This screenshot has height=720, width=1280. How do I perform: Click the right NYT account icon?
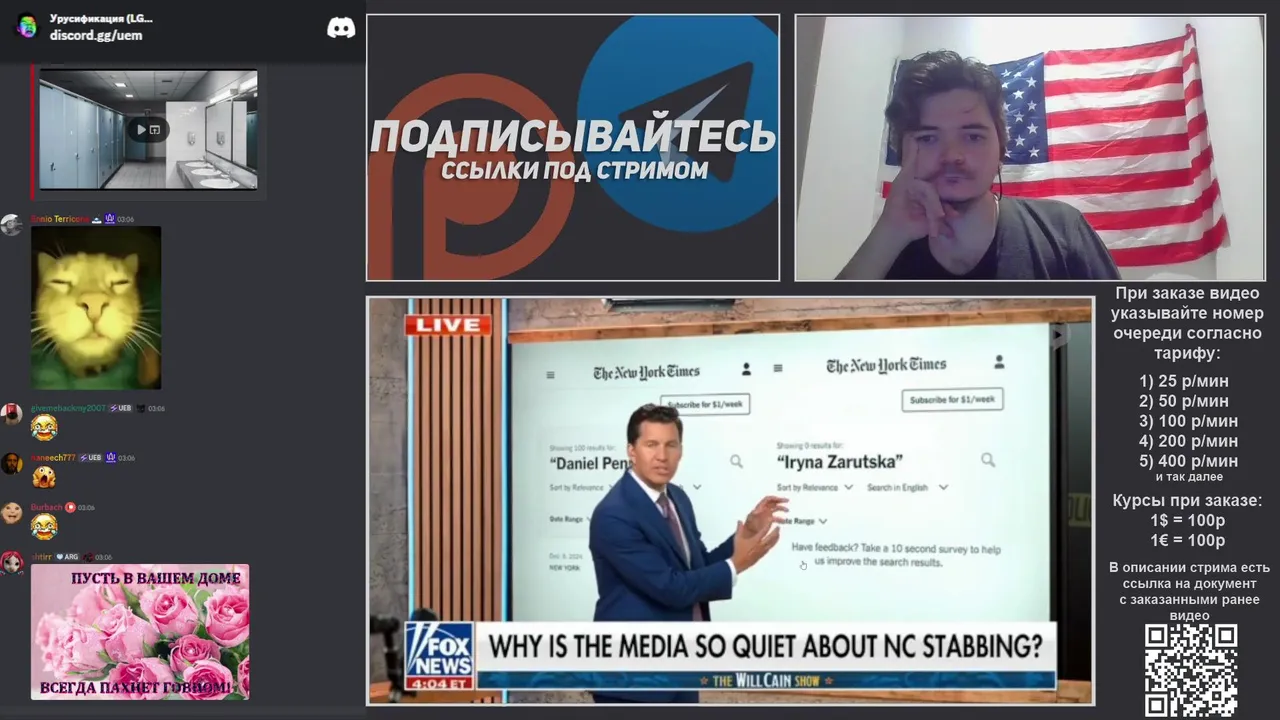click(999, 362)
